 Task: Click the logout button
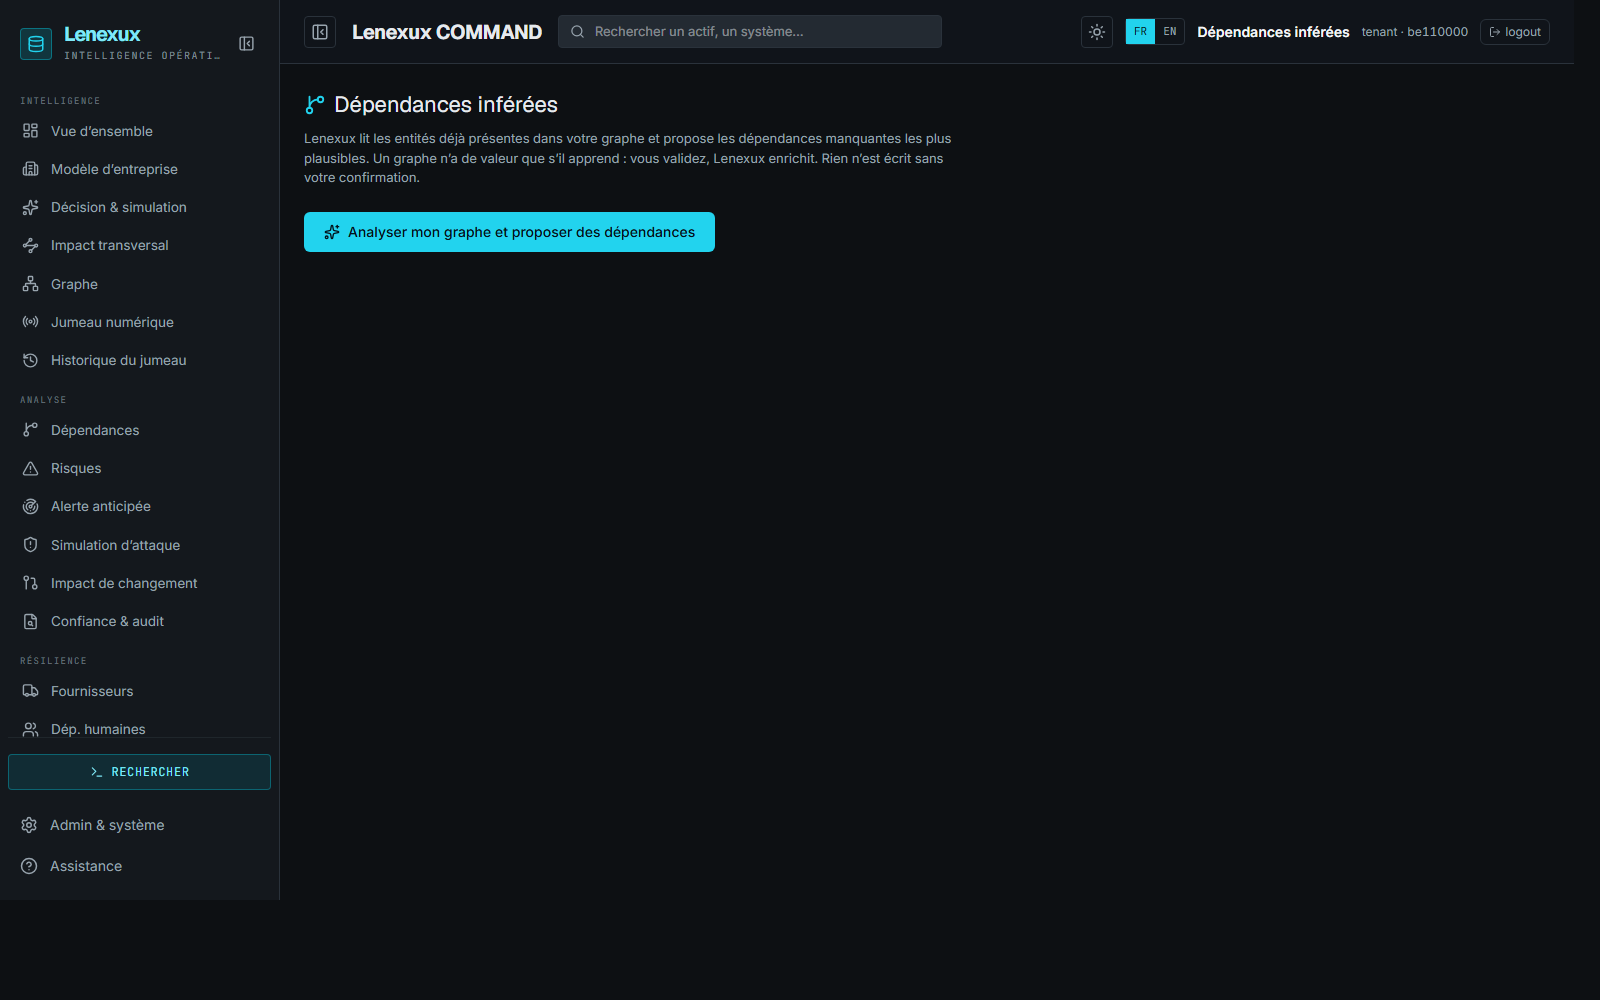click(x=1515, y=32)
